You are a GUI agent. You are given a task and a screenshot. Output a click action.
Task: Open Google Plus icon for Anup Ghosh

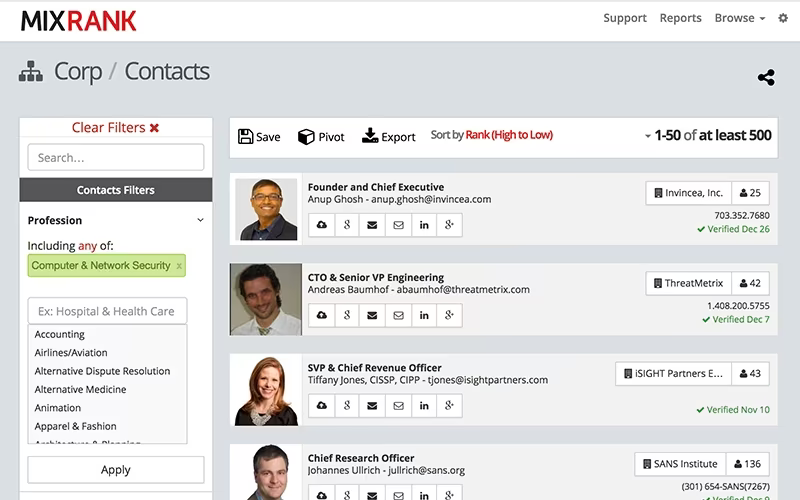coord(449,225)
